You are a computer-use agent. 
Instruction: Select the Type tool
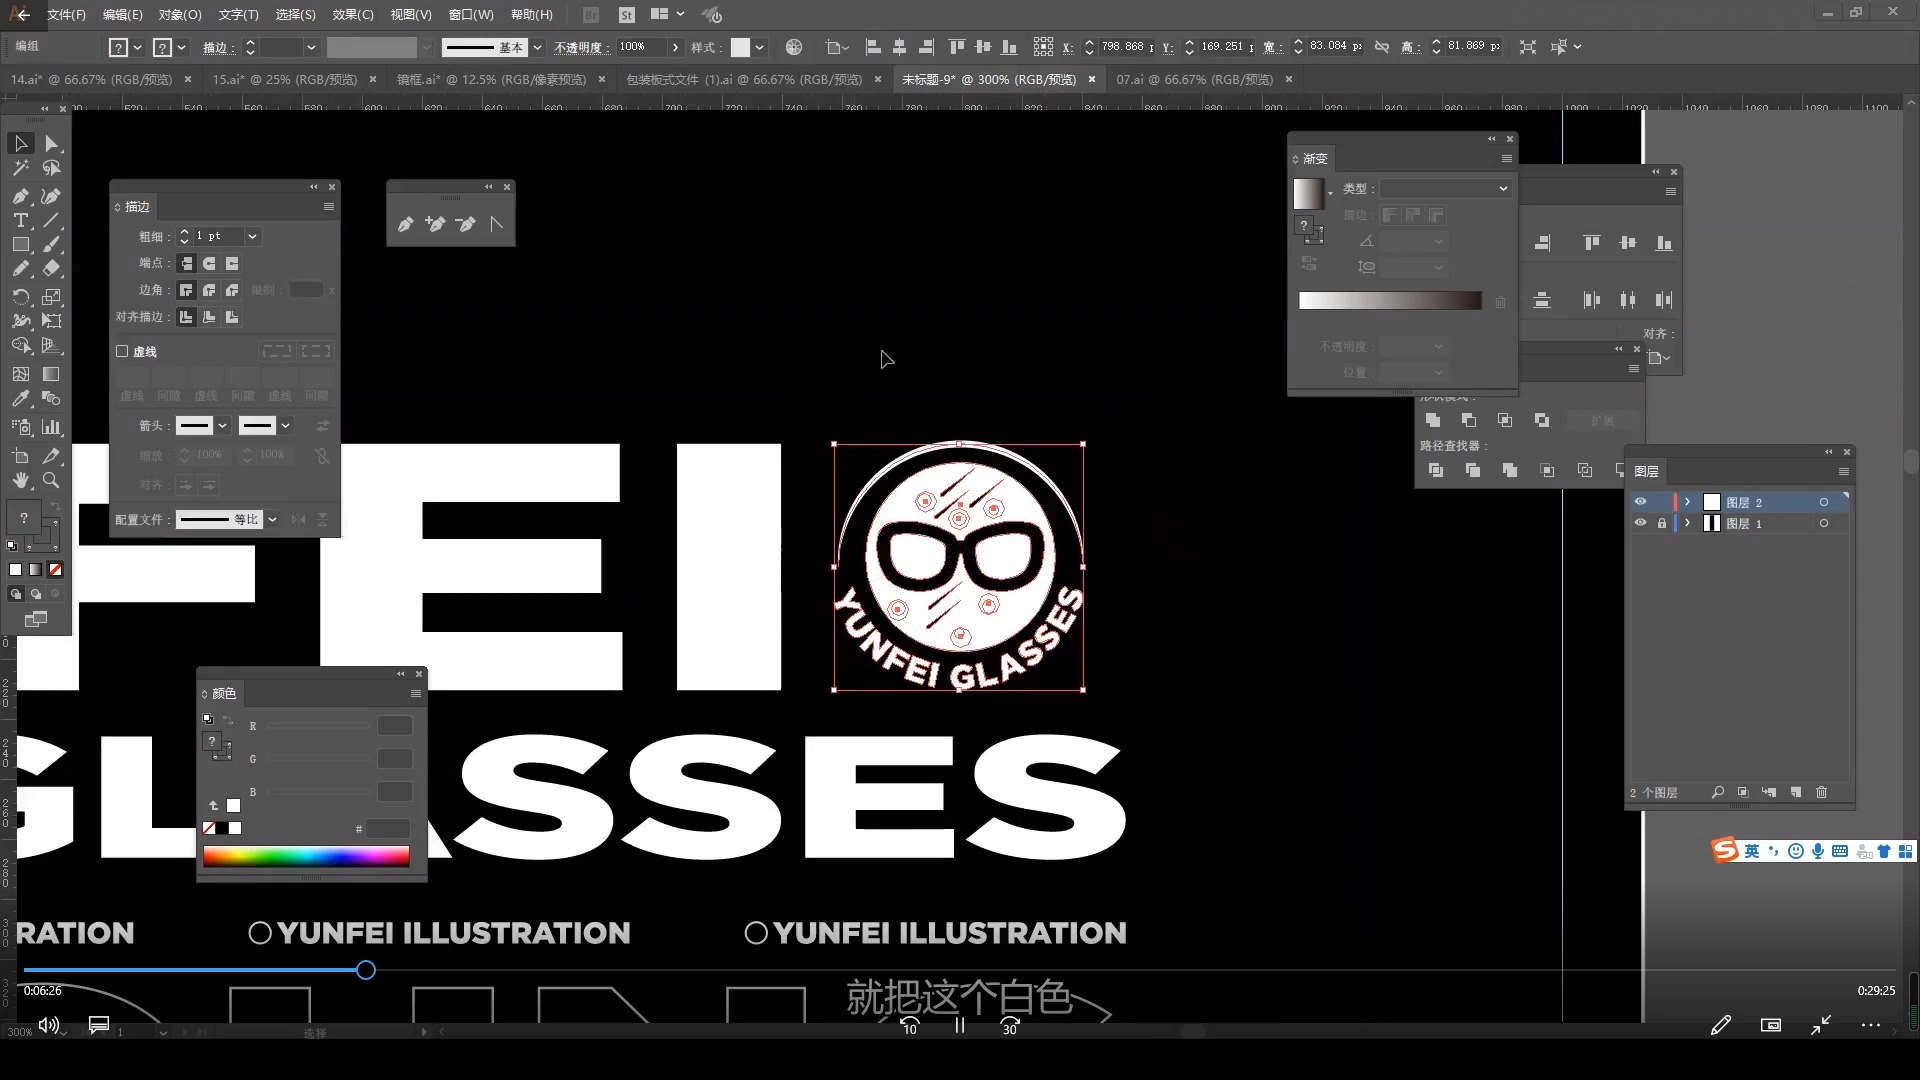(20, 221)
